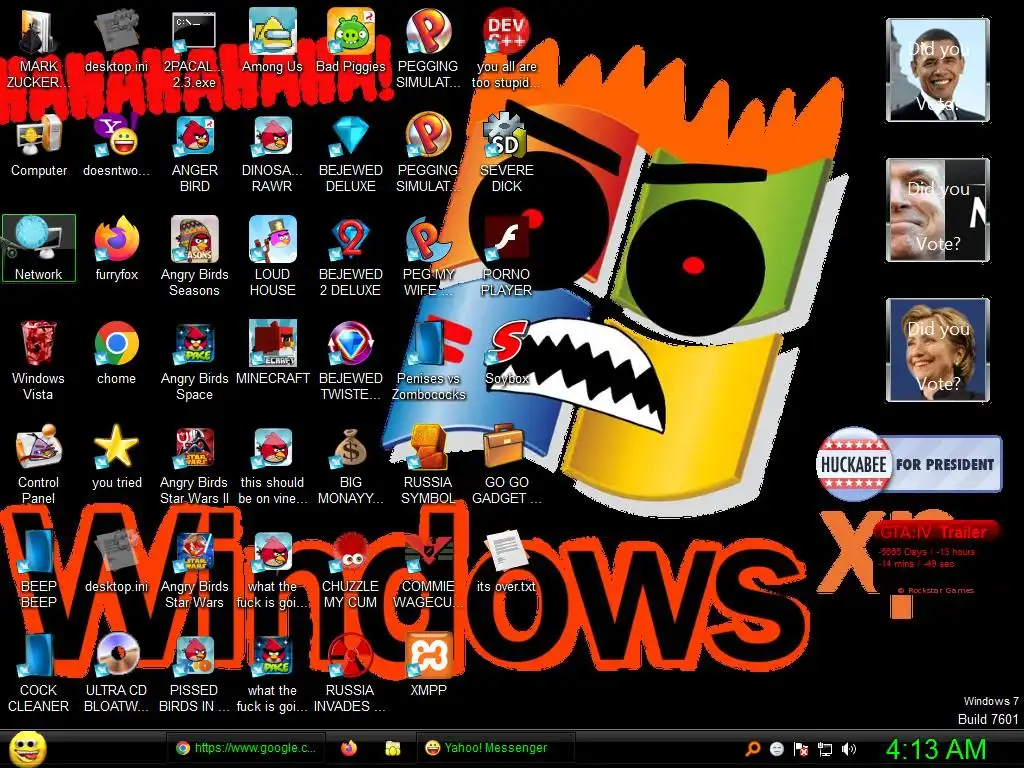Viewport: 1024px width, 768px height.
Task: Open the Among Us shortcut
Action: 272,42
